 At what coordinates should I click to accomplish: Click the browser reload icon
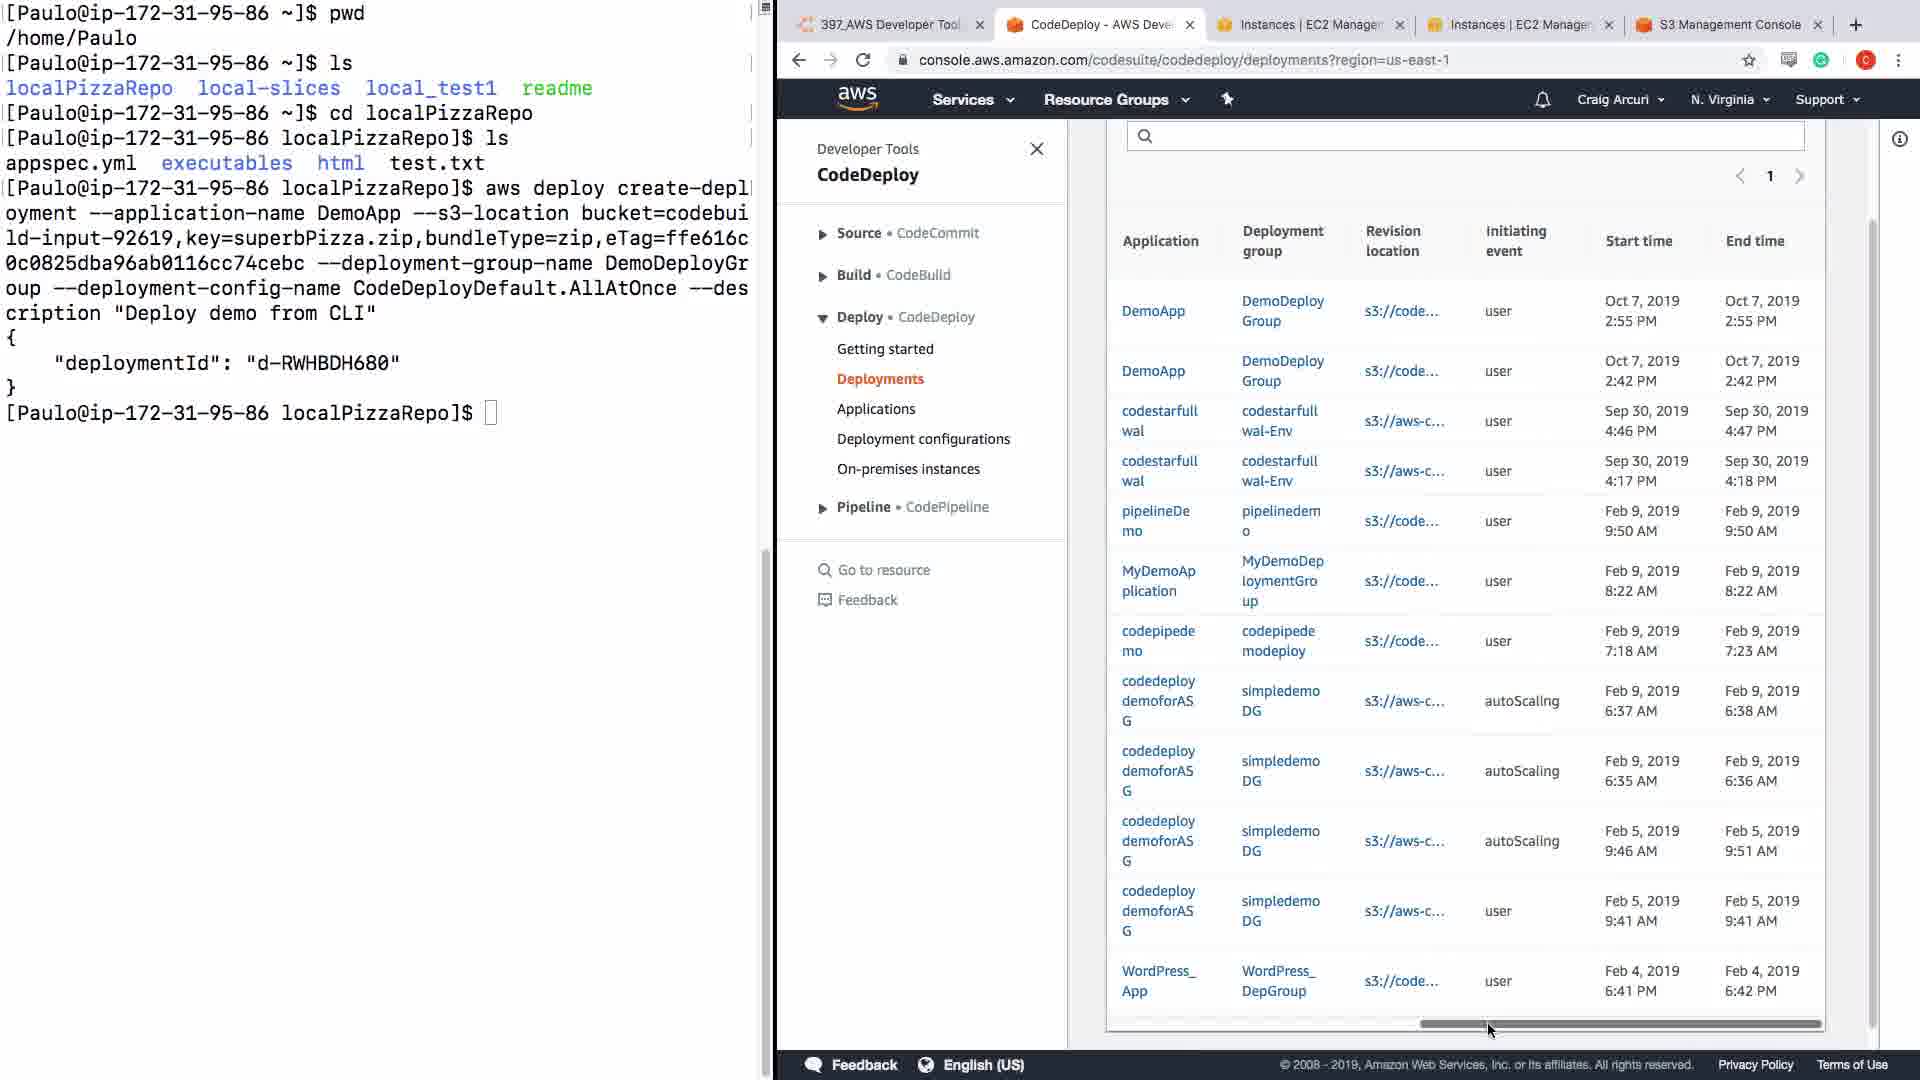click(x=863, y=60)
